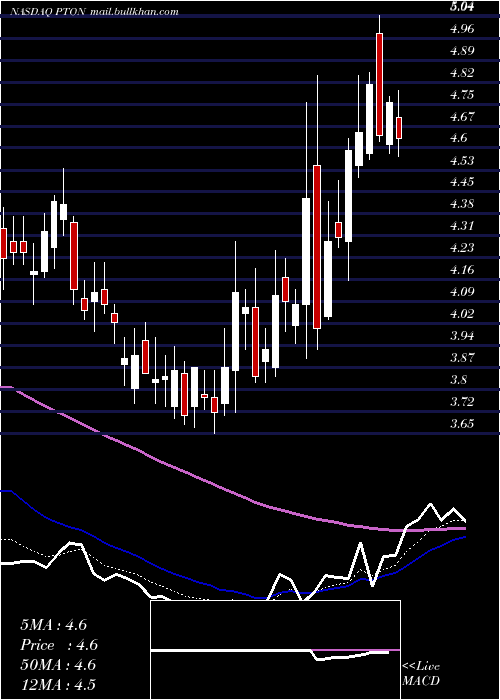Image resolution: width=500 pixels, height=700 pixels.
Task: Click the 4.31 price axis label
Action: 462,226
